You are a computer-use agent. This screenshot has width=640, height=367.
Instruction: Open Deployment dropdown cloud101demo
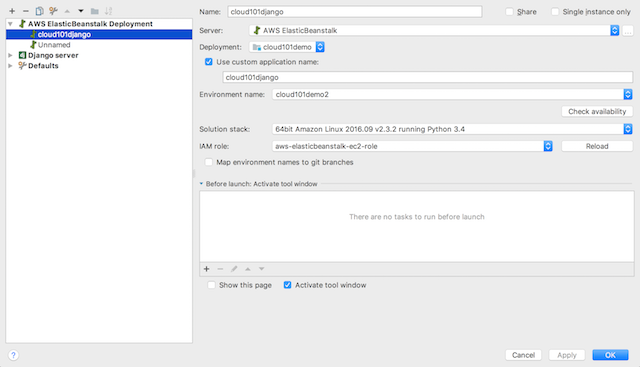coord(287,47)
